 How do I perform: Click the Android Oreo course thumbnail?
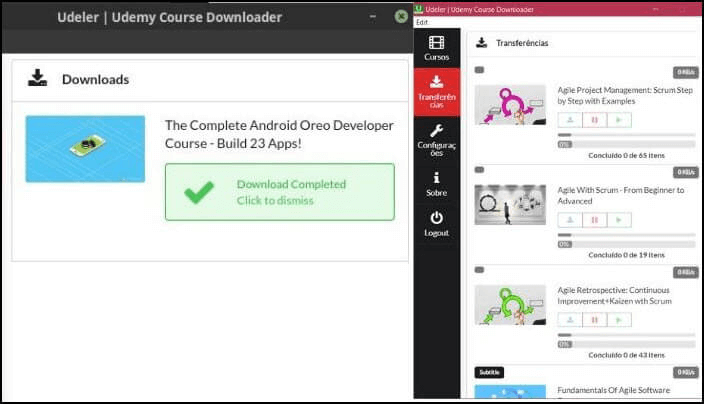[85, 149]
